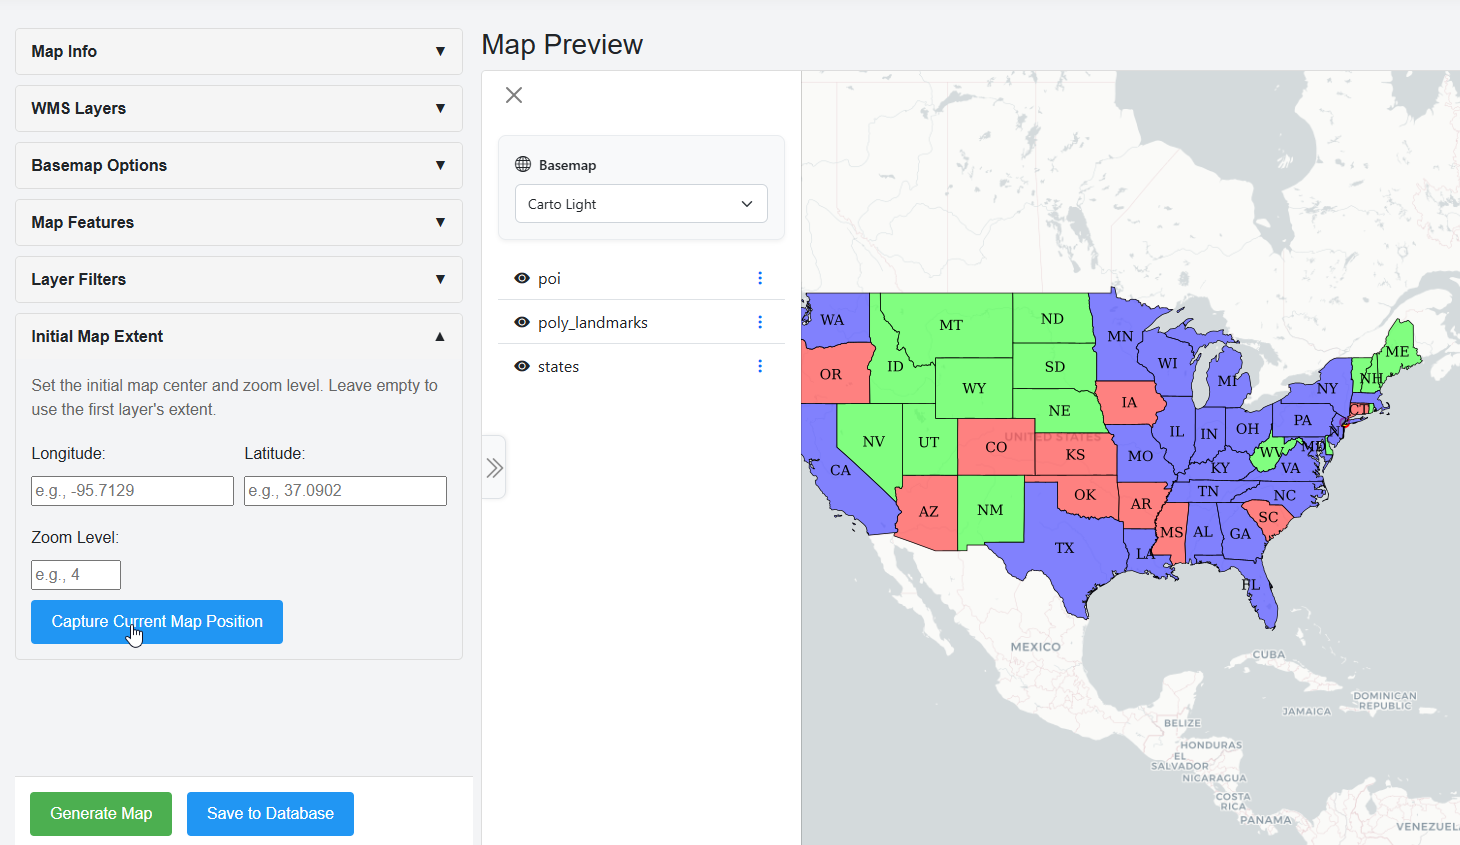Screen dimensions: 1460x845
Task: Hide the states layer
Action: click(522, 366)
